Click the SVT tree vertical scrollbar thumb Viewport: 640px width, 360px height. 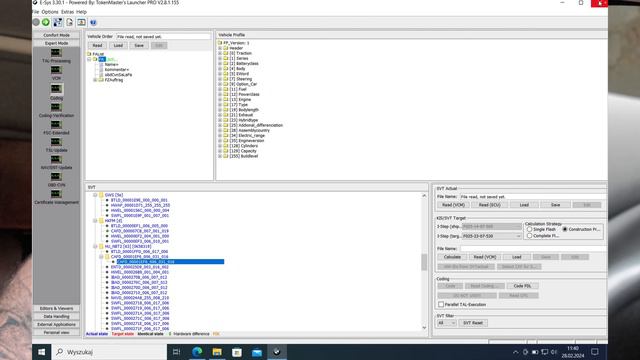pyautogui.click(x=424, y=262)
